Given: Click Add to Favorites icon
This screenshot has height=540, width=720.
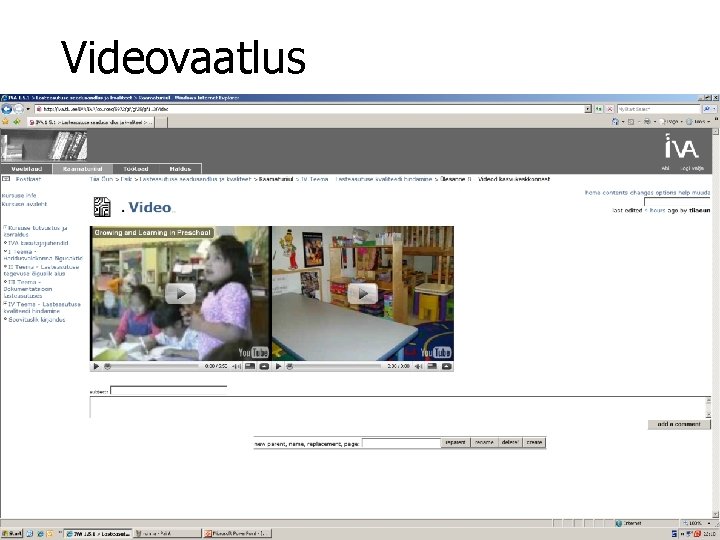Looking at the screenshot, I should (x=17, y=122).
